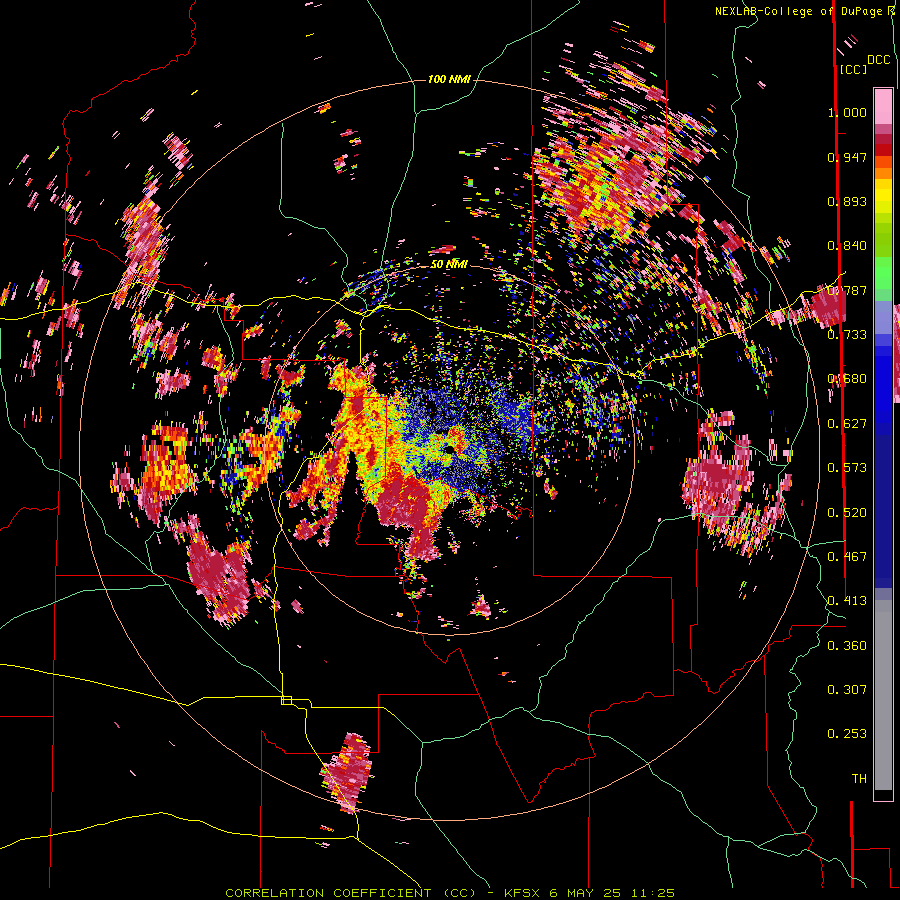Click the 0.467 legend value
This screenshot has width=900, height=900.
coord(847,557)
